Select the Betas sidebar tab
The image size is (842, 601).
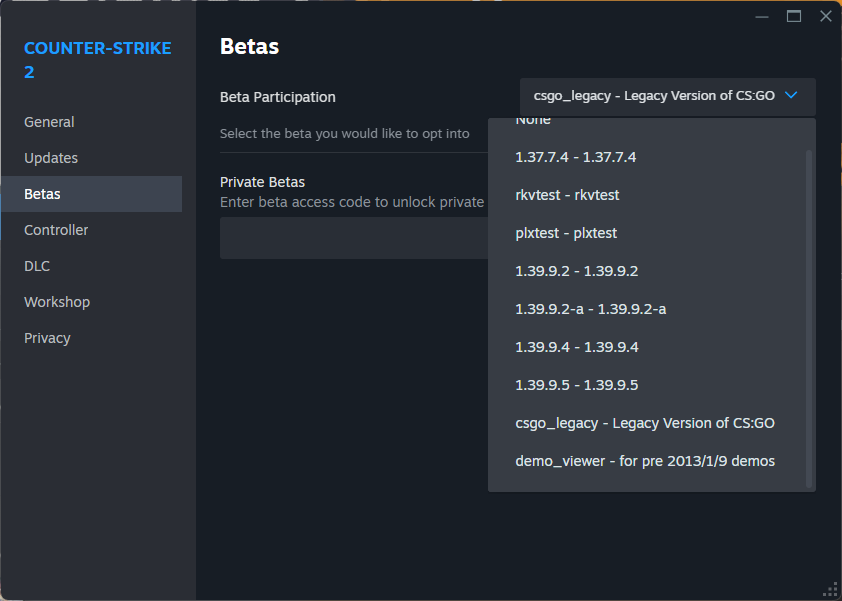42,194
